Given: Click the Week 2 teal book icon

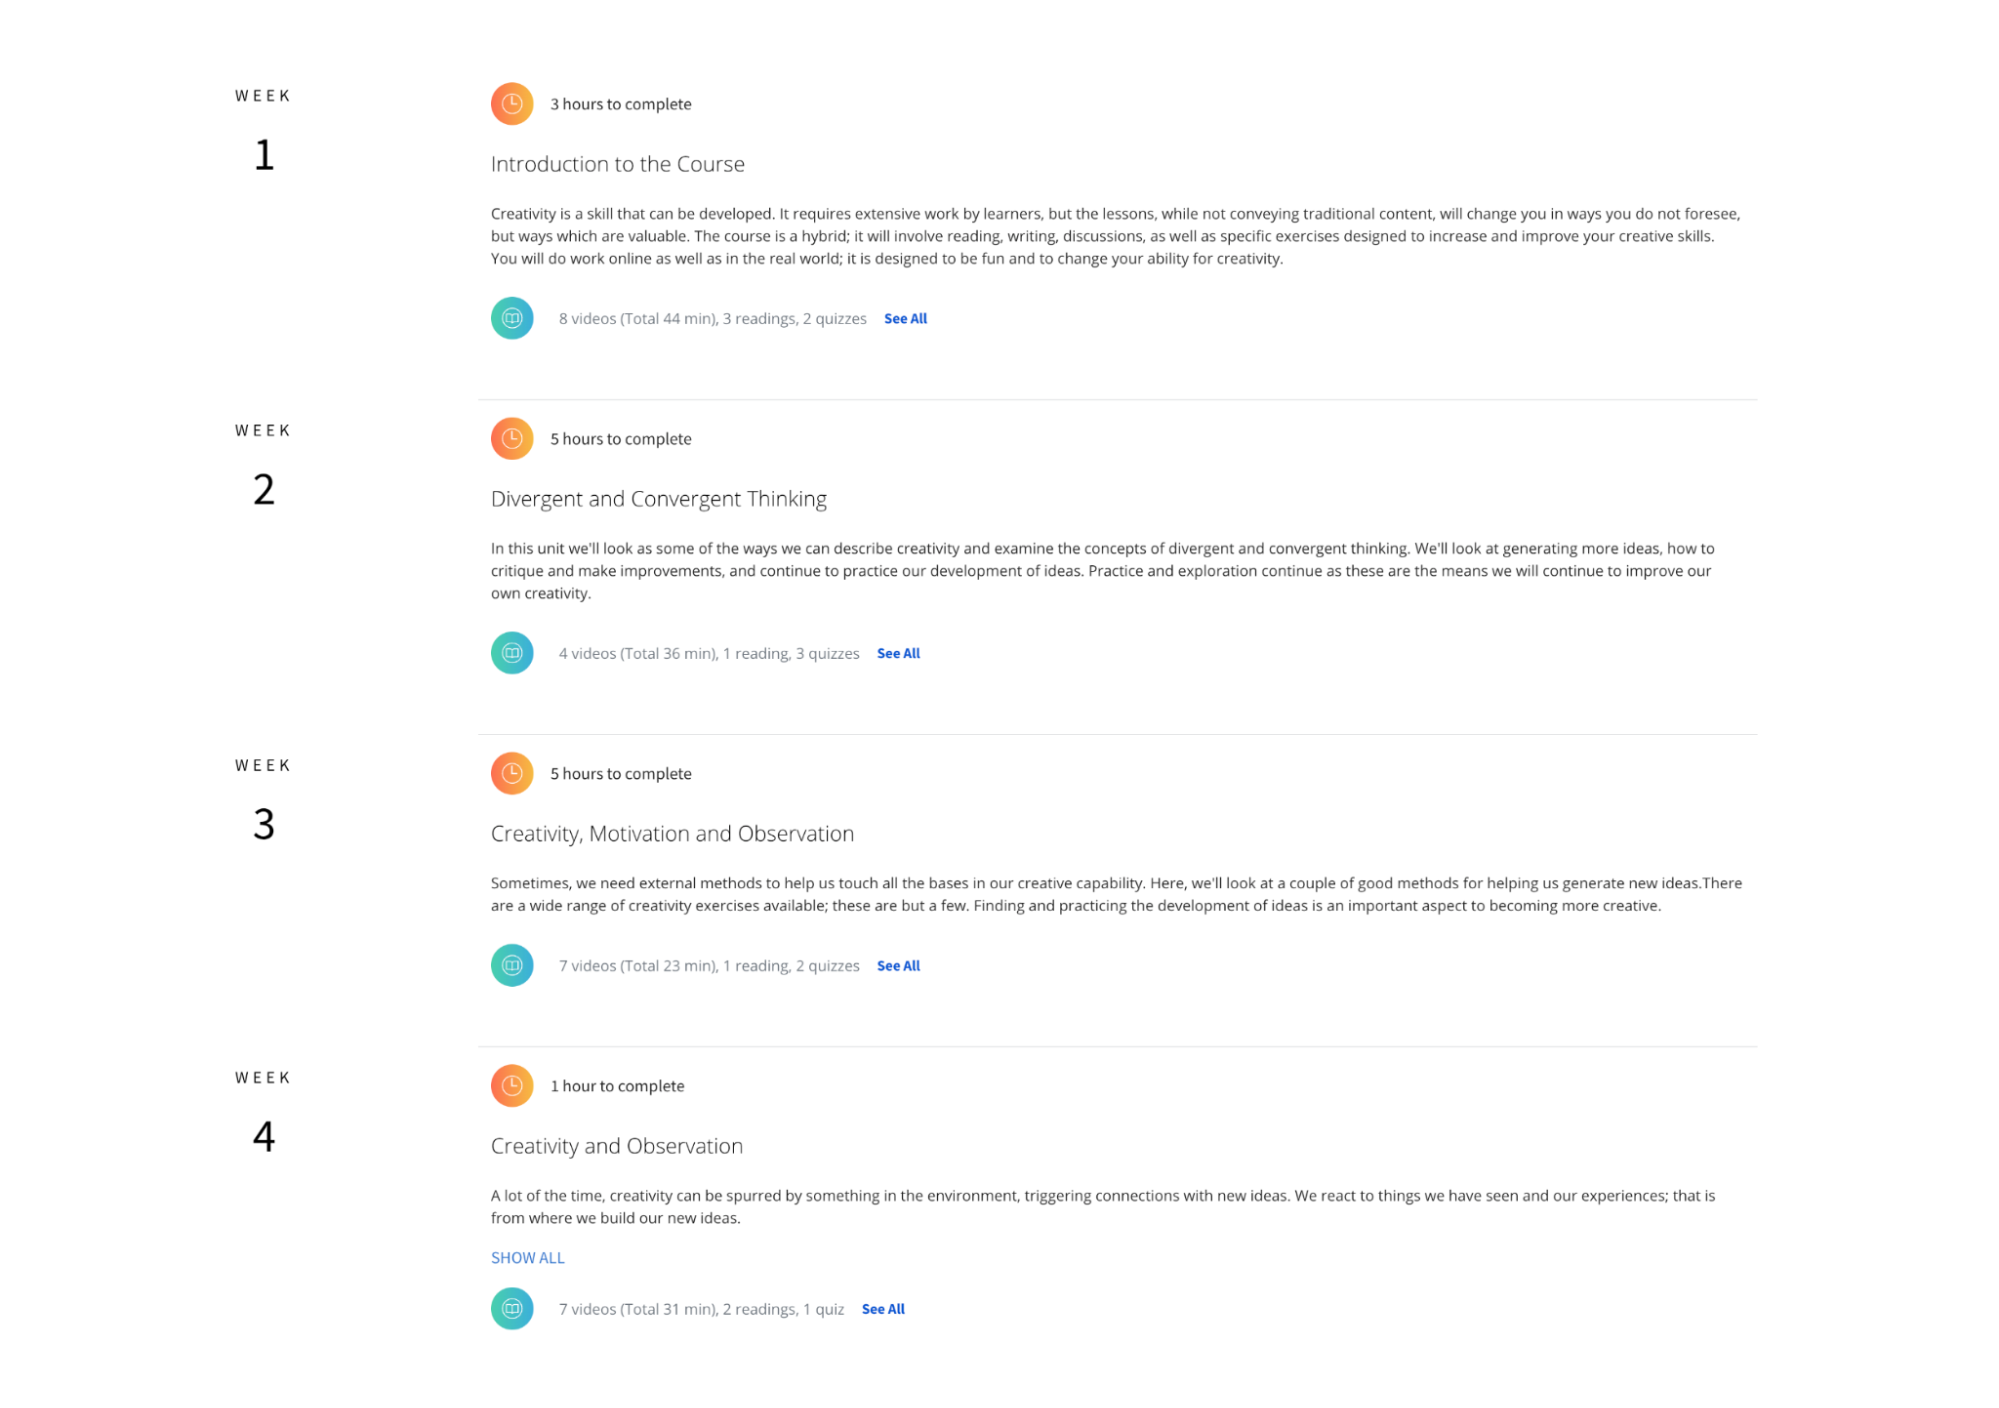Looking at the screenshot, I should (511, 654).
